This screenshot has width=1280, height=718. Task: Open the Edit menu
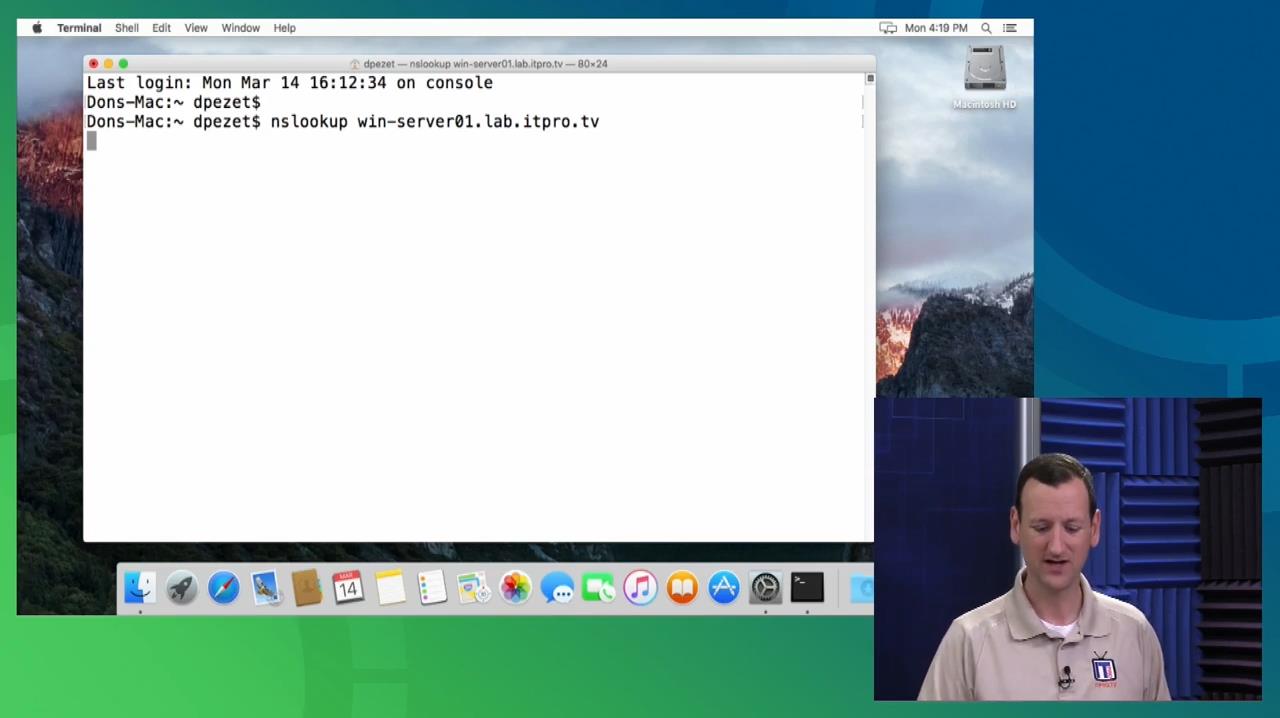(x=161, y=28)
